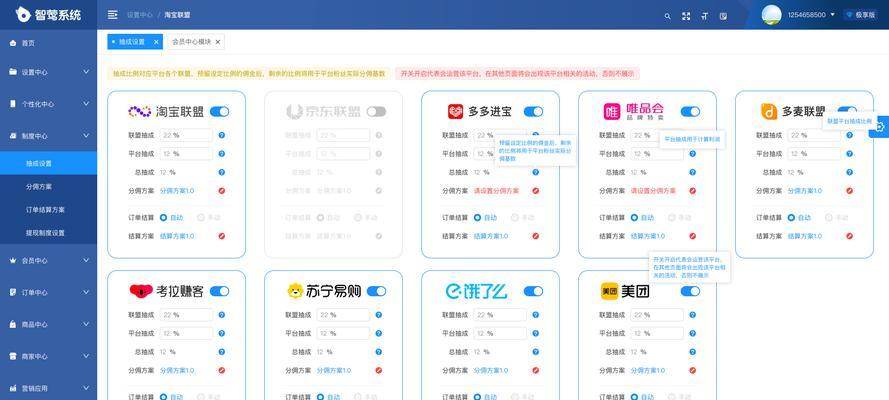
Task: Open the account 1254658500 dropdown
Action: tap(811, 15)
